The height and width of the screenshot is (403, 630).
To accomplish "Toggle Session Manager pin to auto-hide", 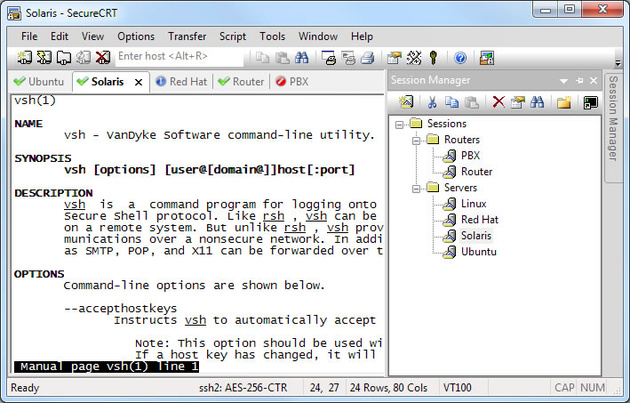I will click(x=579, y=81).
